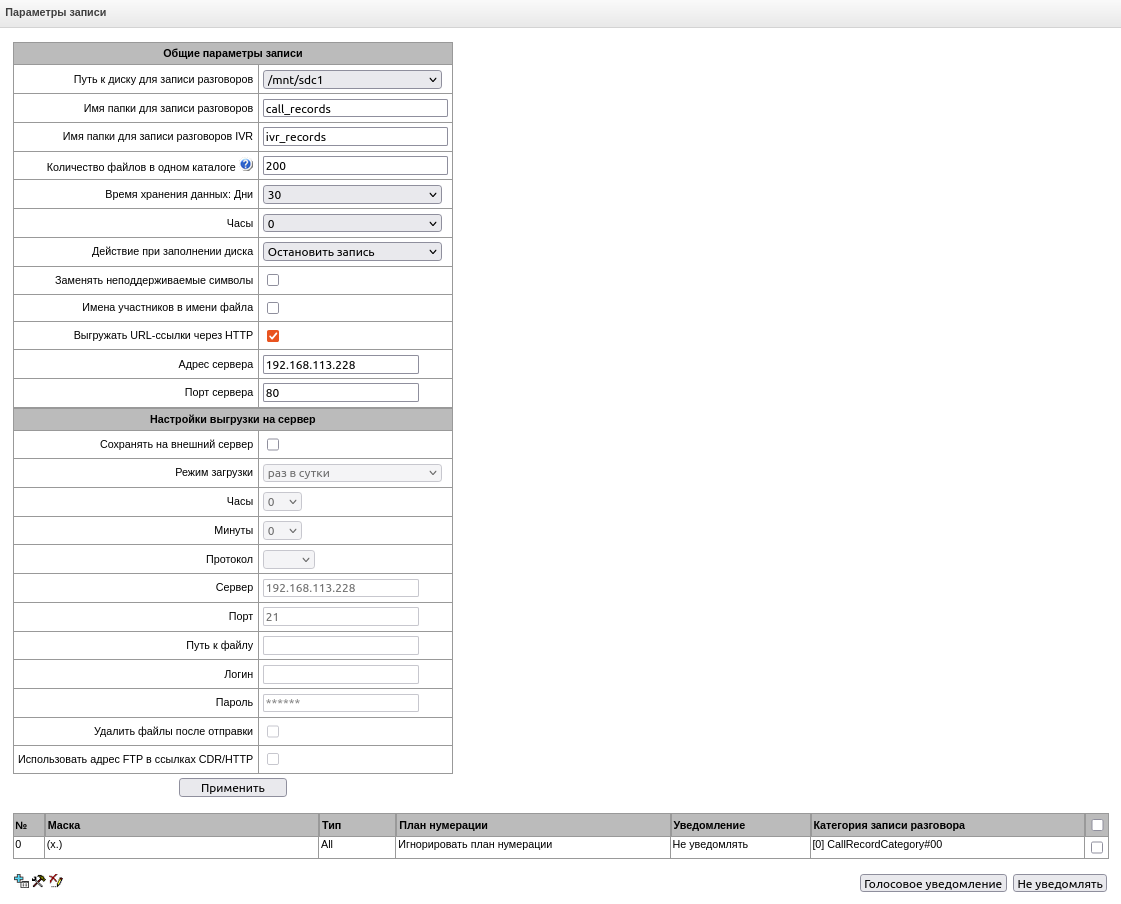Click the add mask row icon
The image size is (1121, 904).
click(x=21, y=881)
